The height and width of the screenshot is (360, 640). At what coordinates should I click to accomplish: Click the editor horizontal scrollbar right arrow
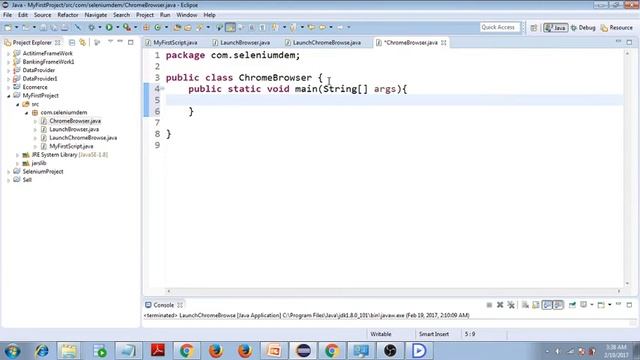619,291
